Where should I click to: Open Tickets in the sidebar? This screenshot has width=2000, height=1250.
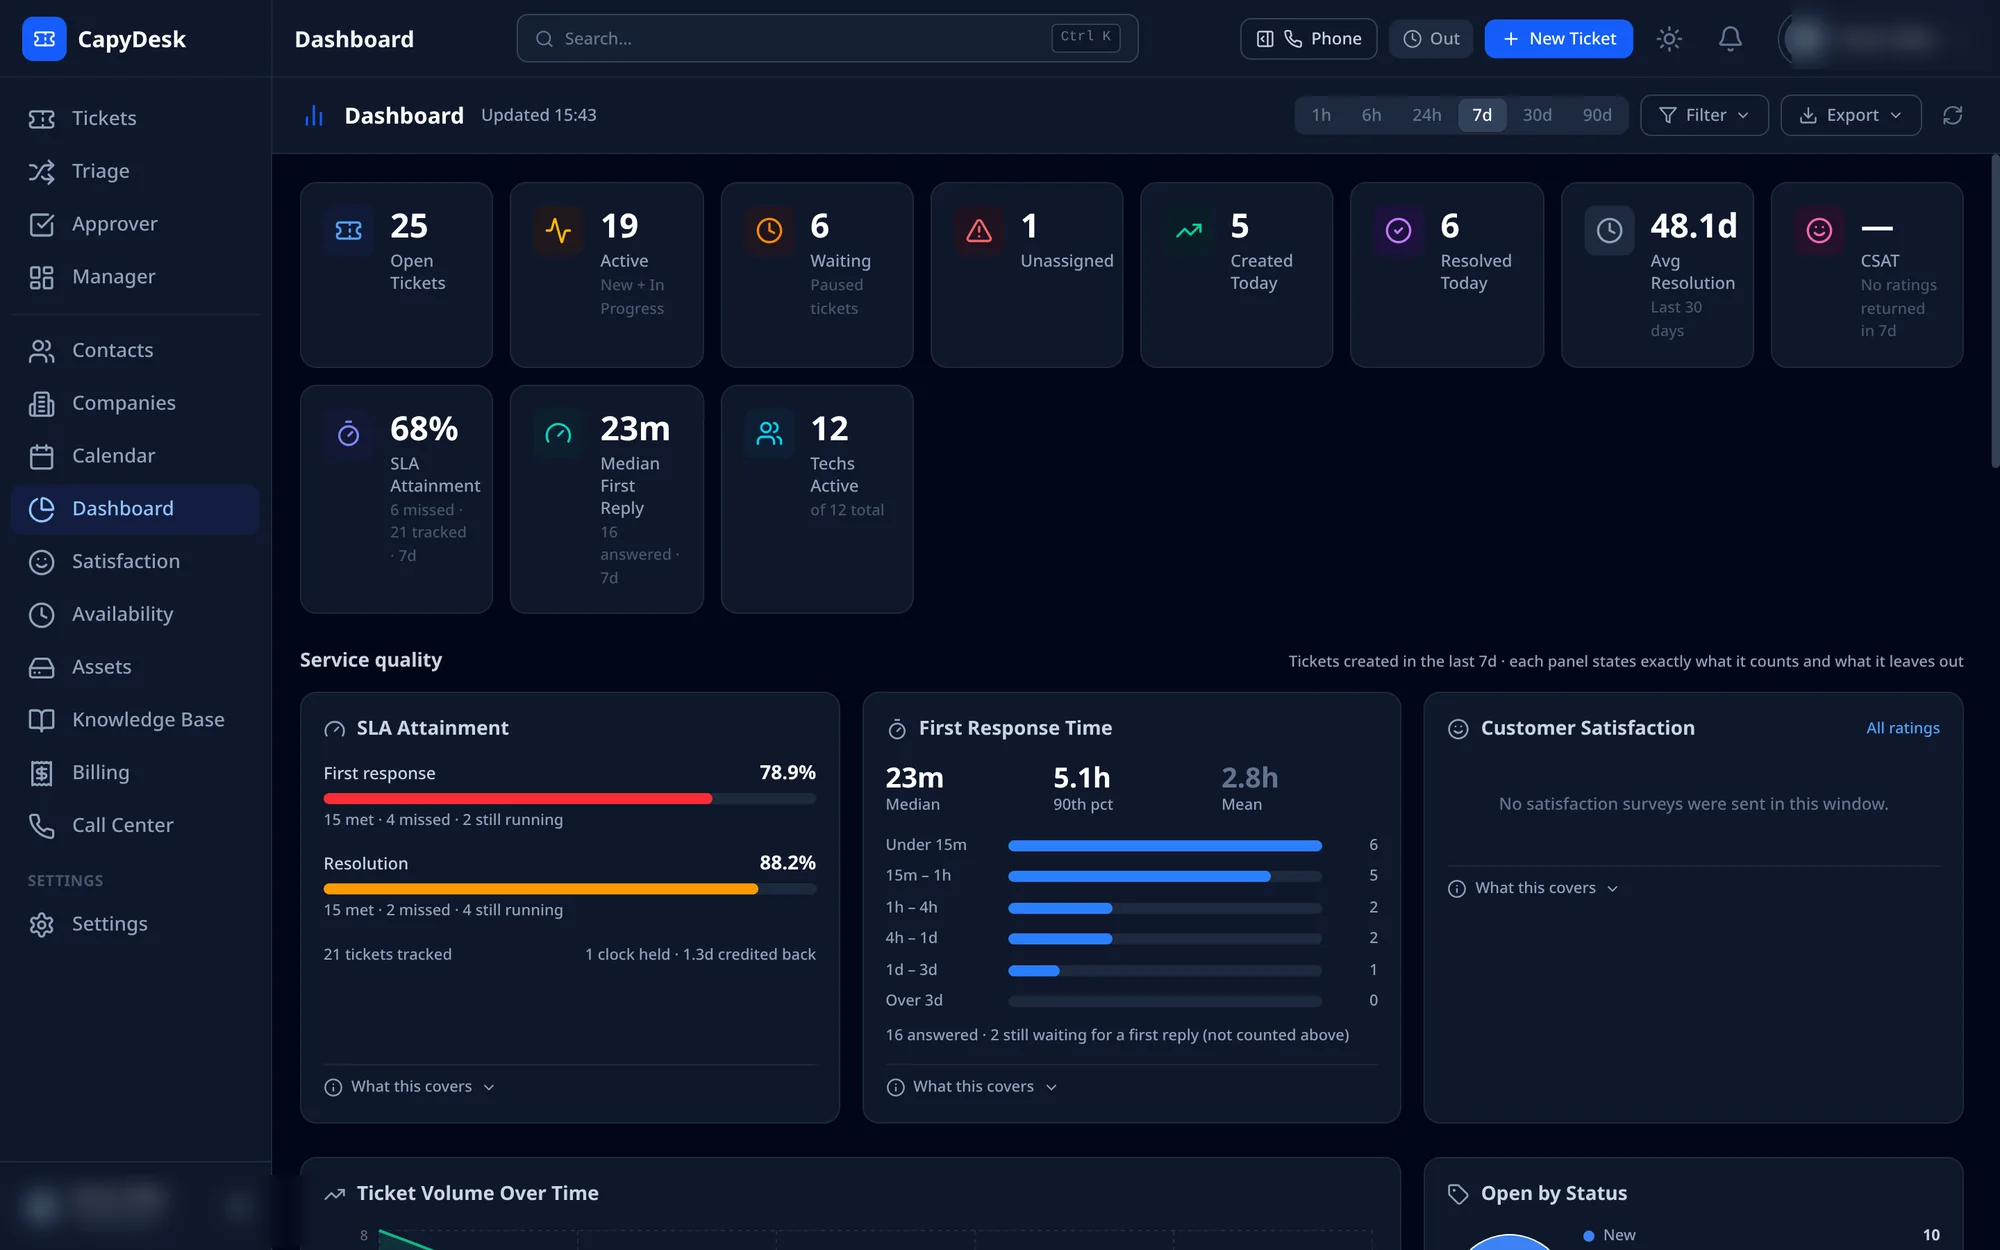(136, 118)
